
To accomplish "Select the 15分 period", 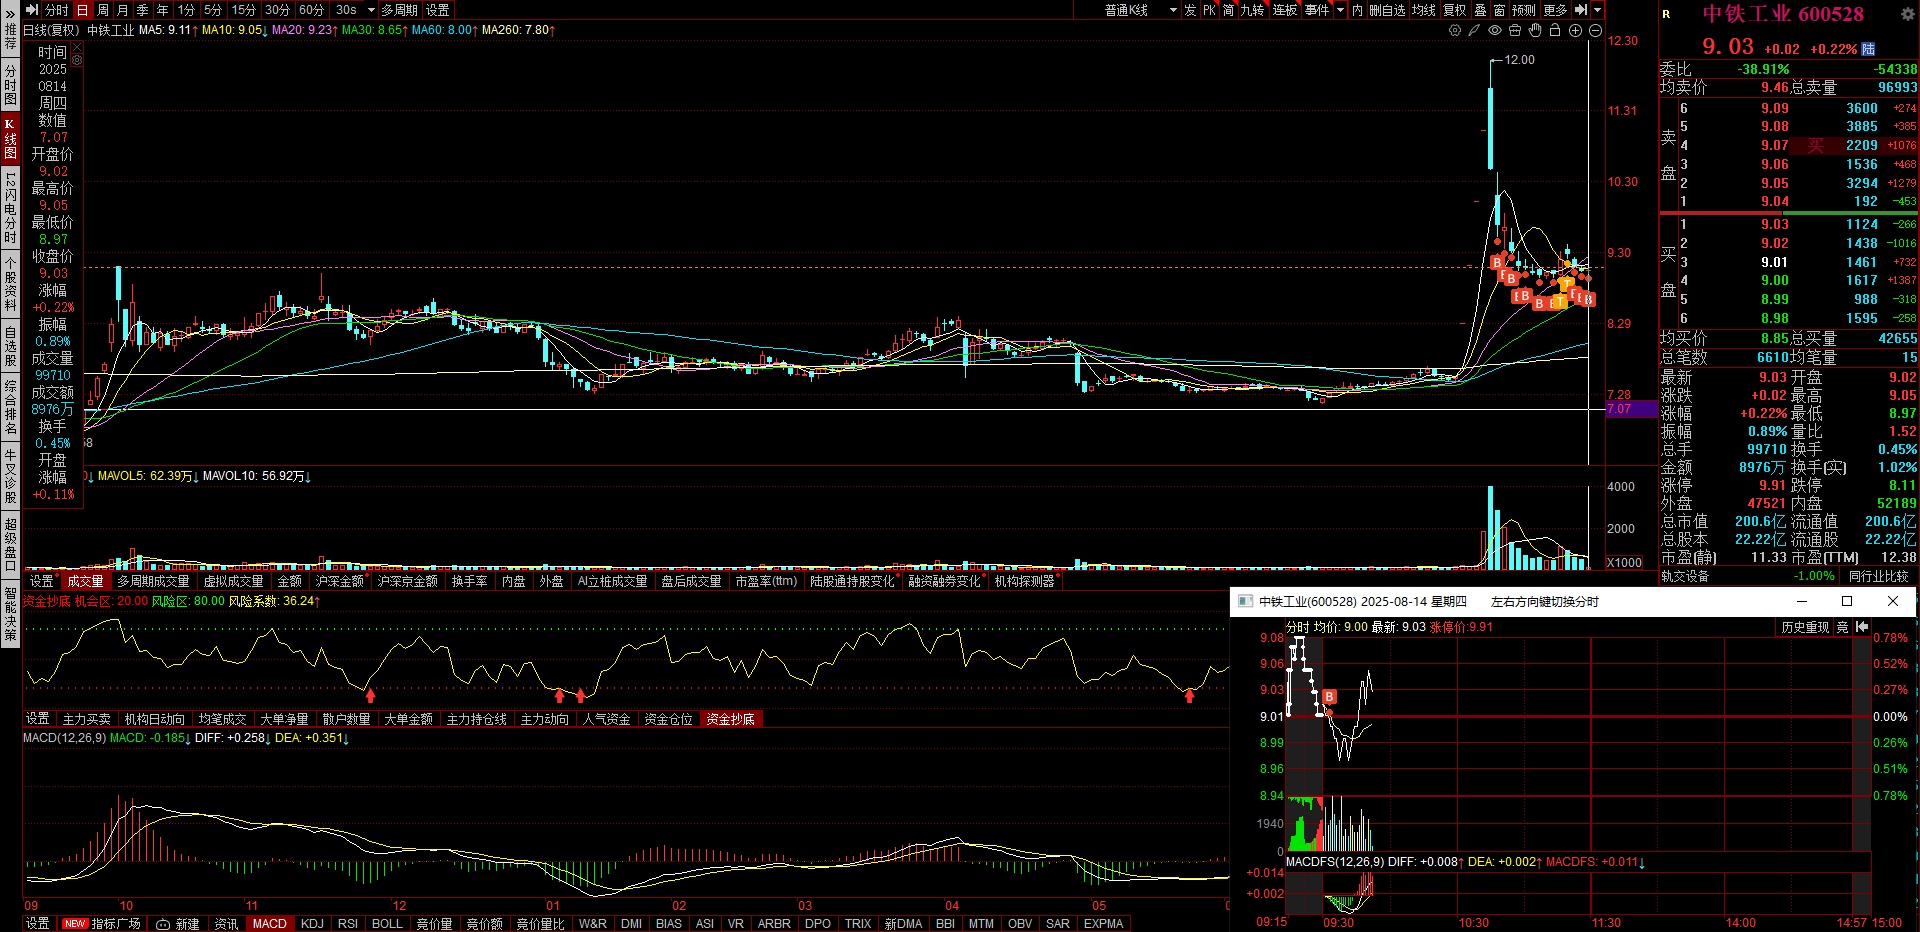I will (243, 10).
